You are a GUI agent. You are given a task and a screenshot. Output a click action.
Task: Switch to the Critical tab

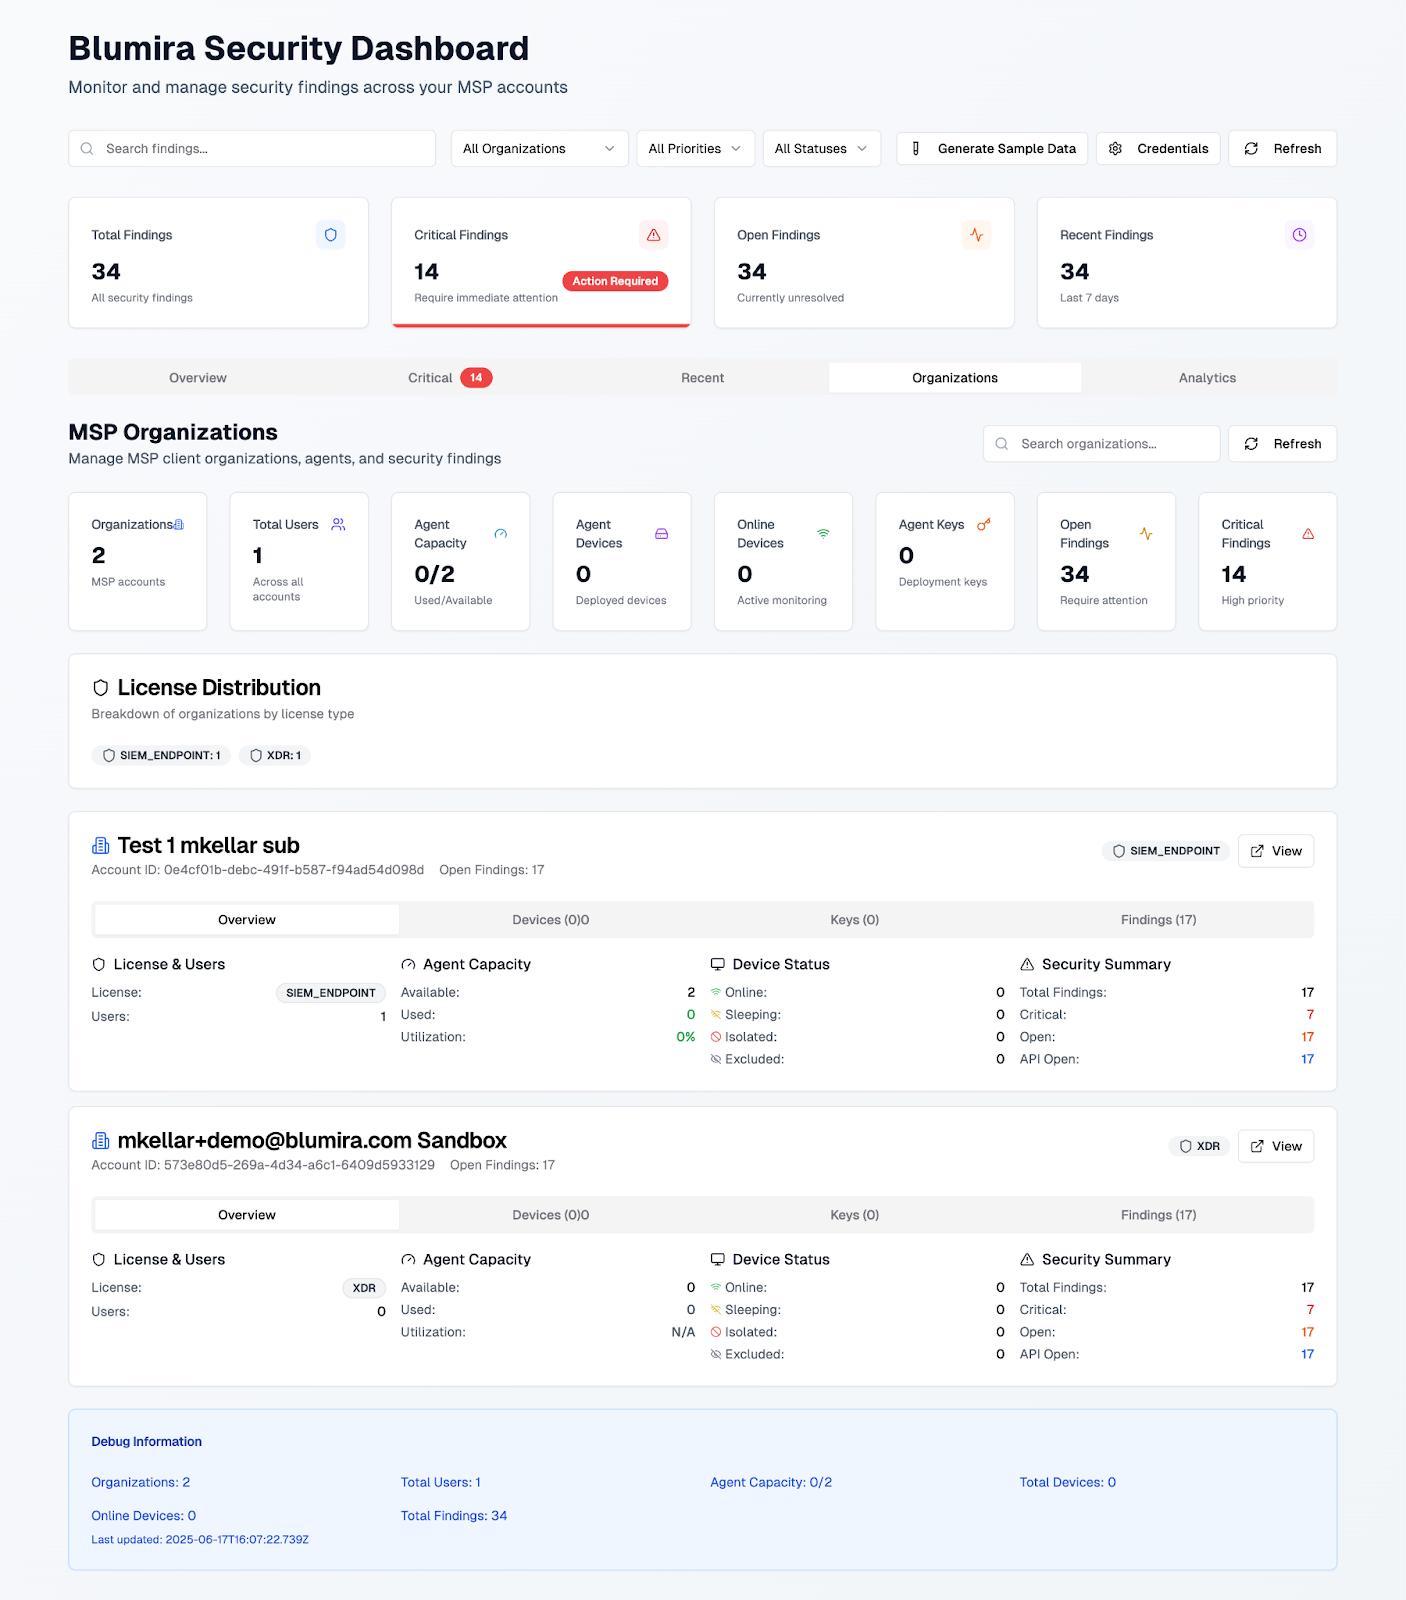[x=450, y=378]
